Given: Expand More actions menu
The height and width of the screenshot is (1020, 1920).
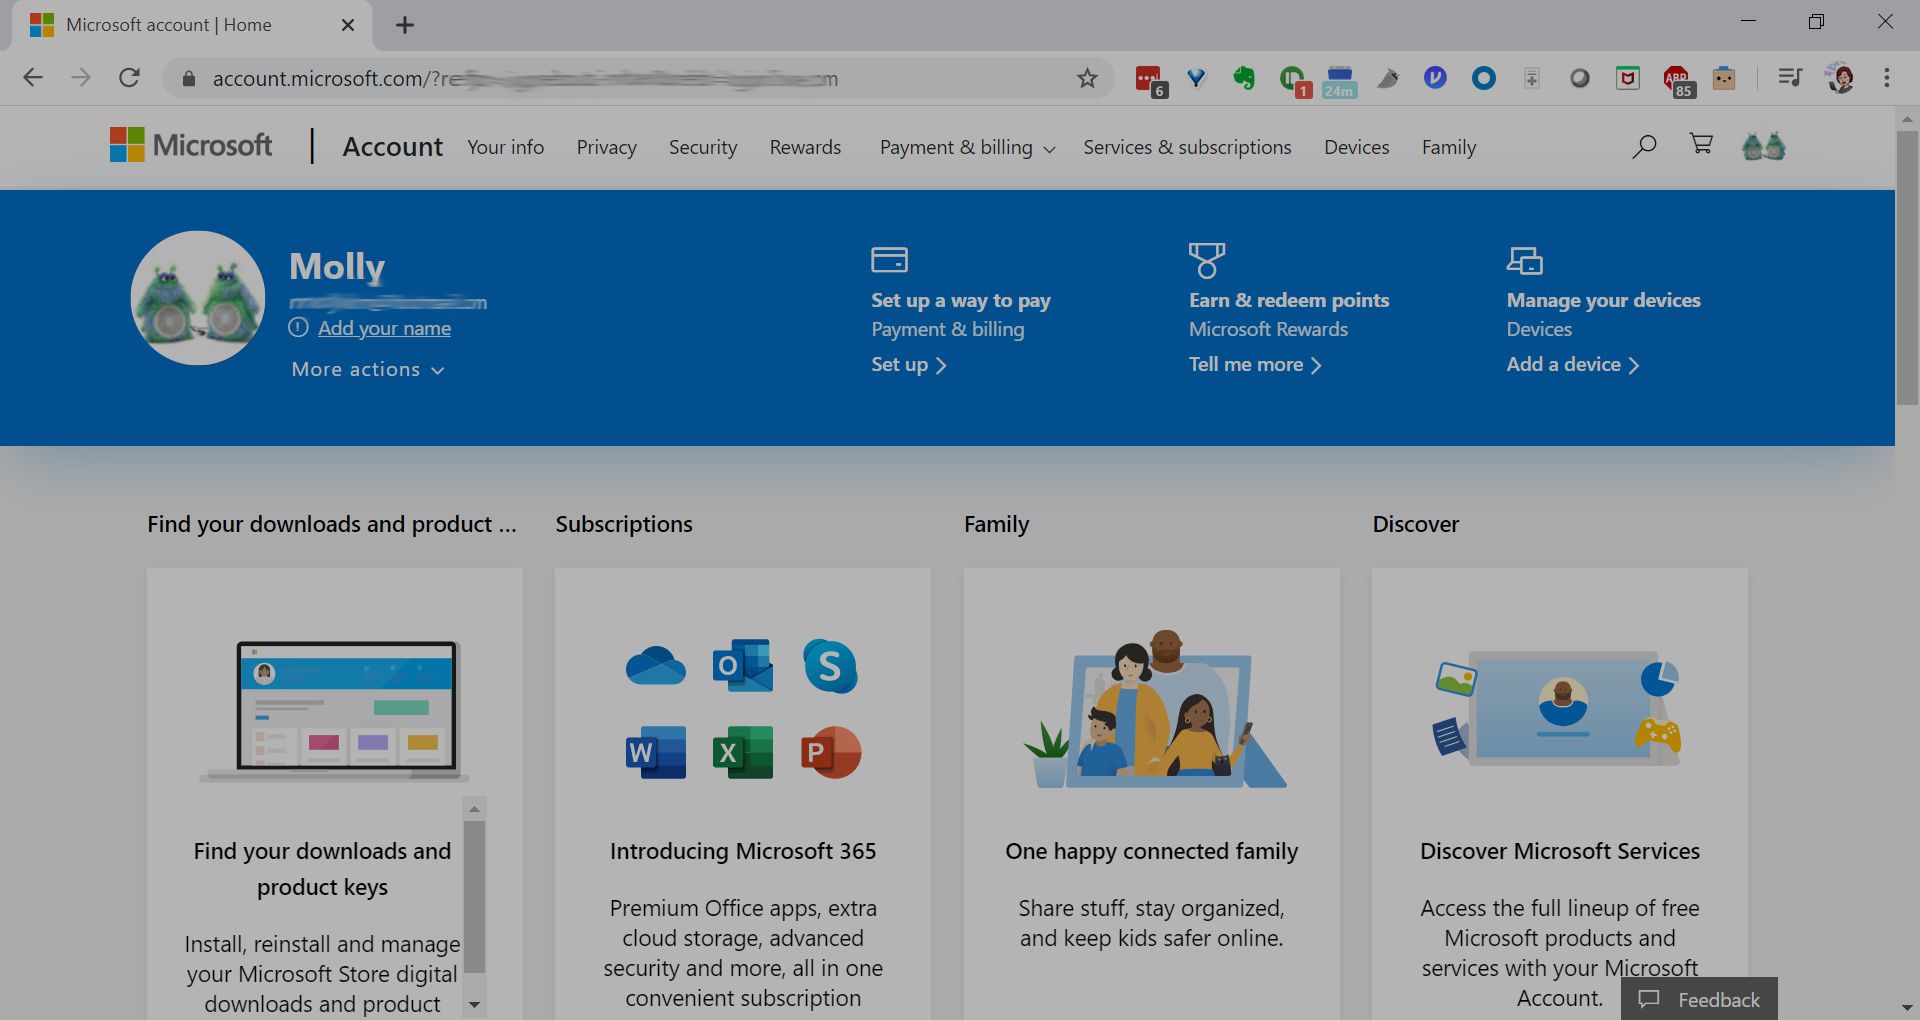Looking at the screenshot, I should 368,369.
